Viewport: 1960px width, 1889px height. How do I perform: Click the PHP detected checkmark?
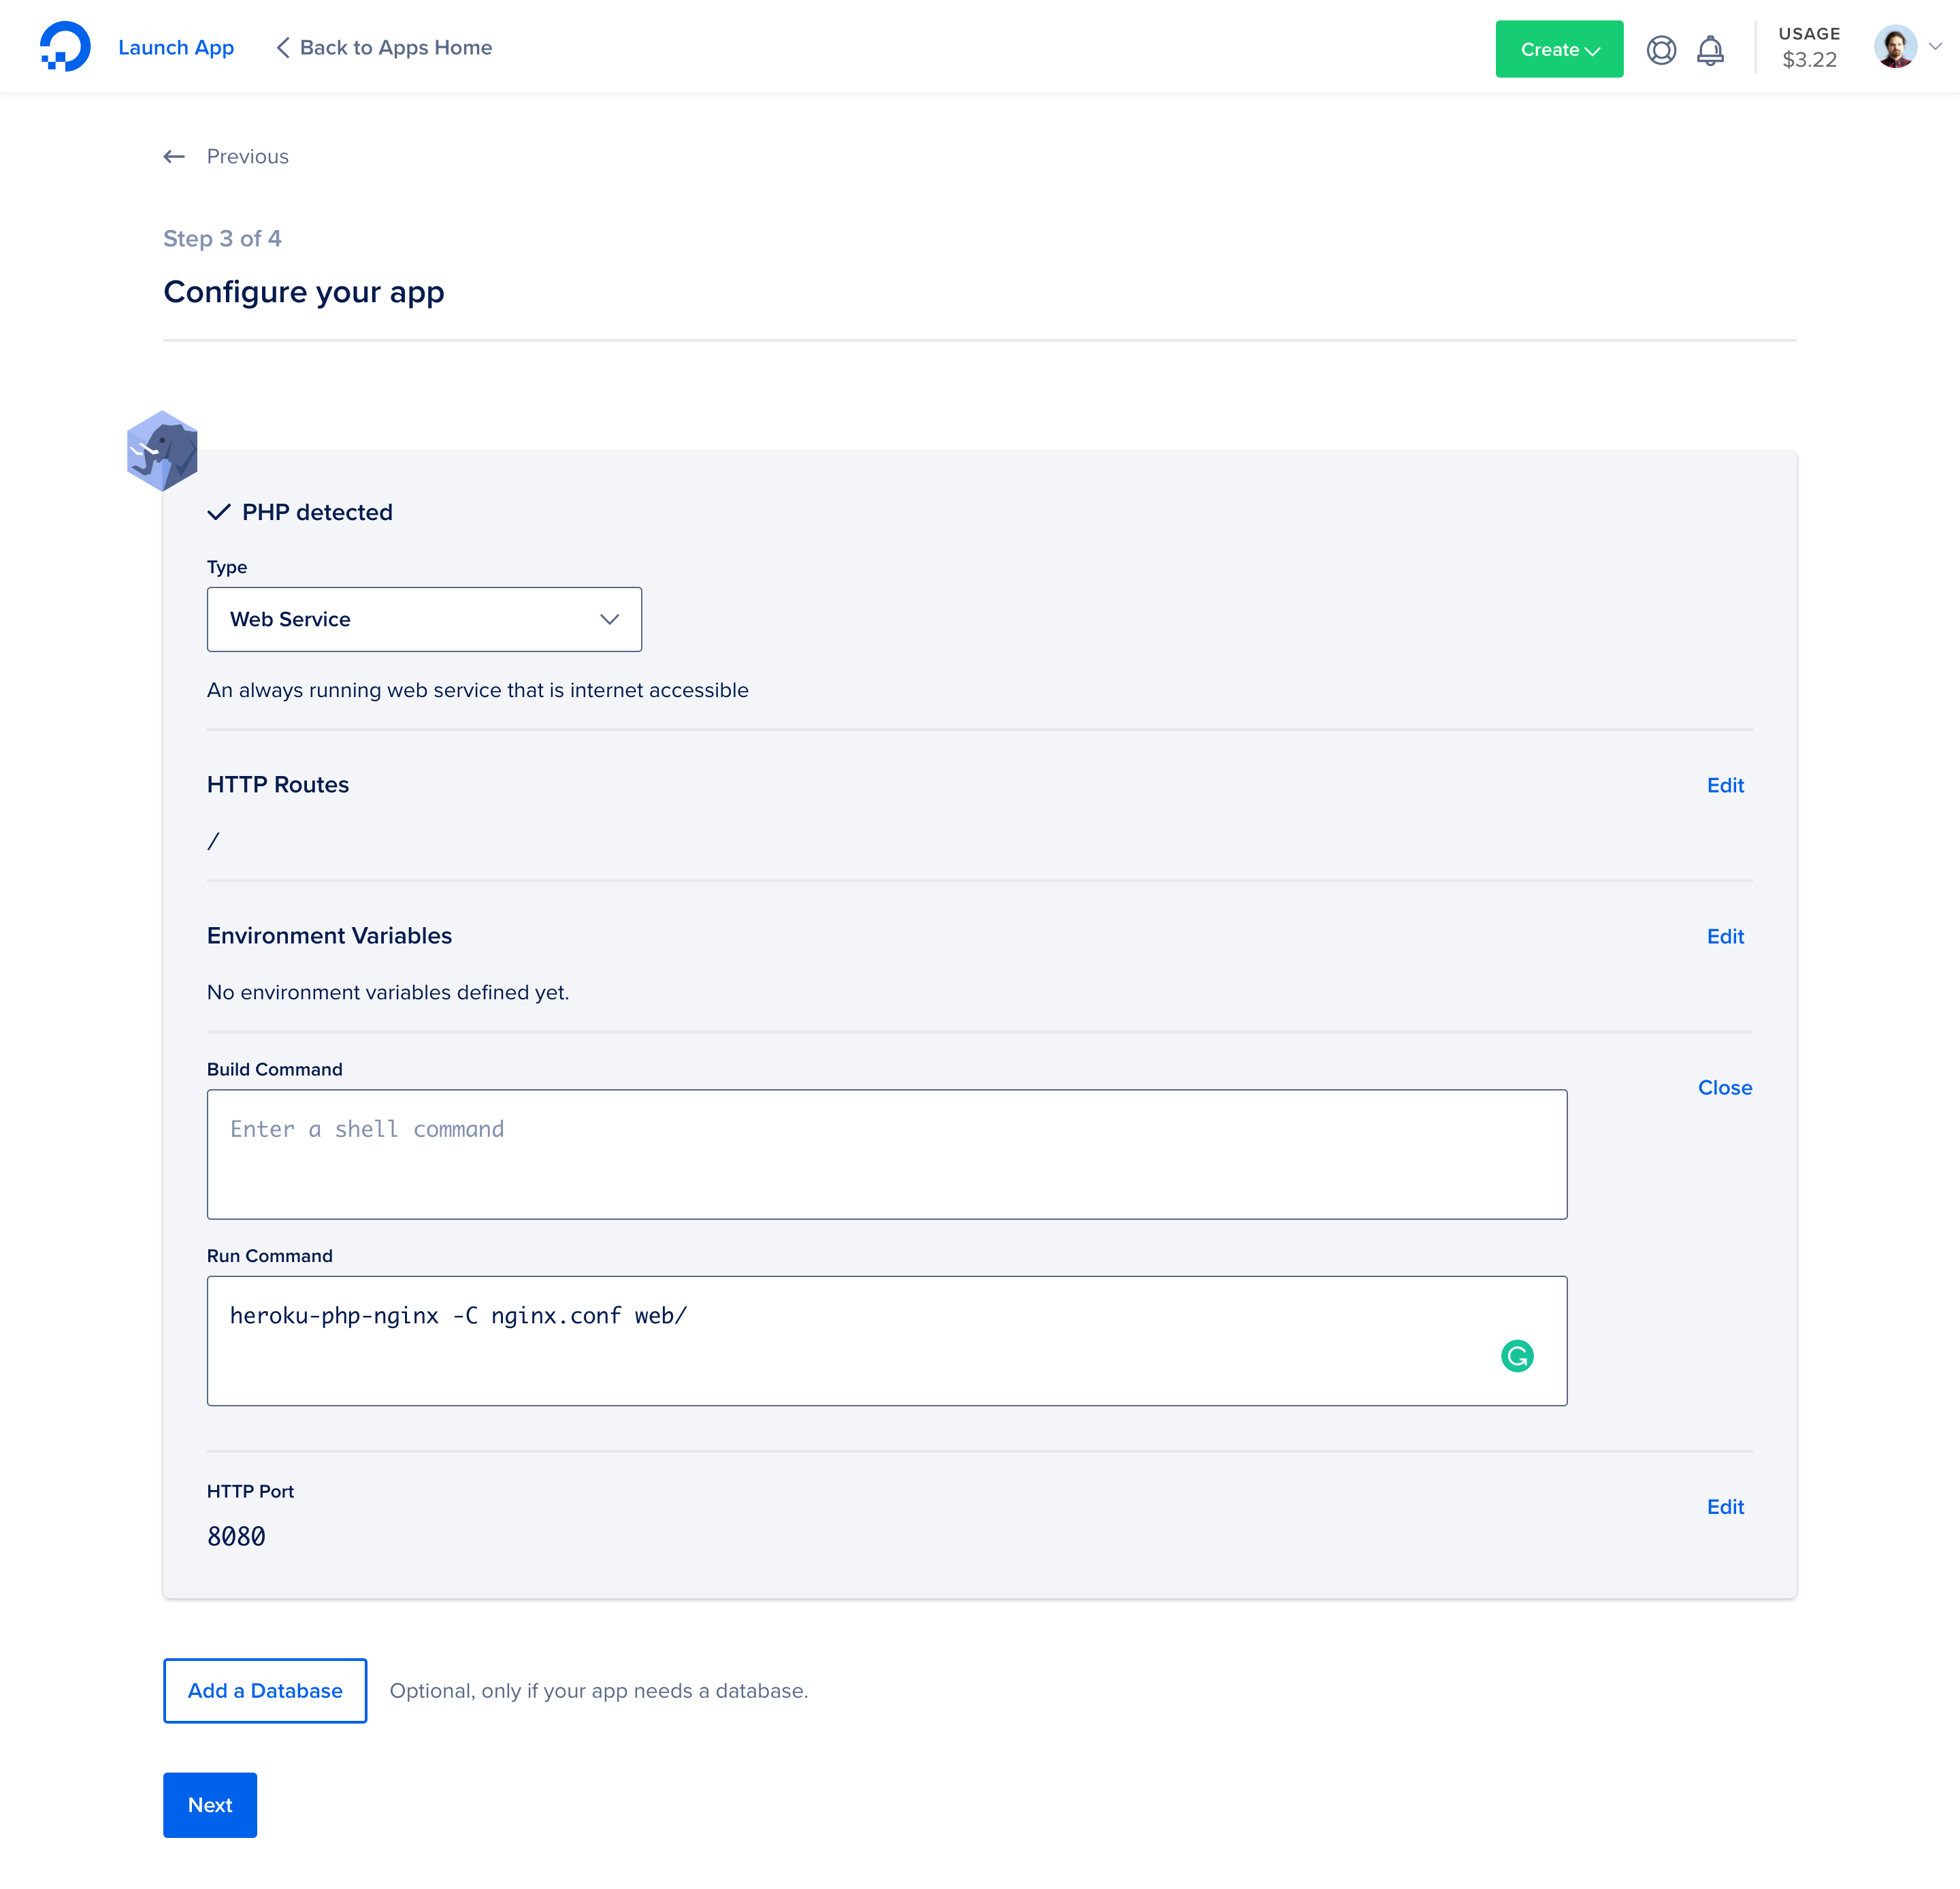pos(219,513)
